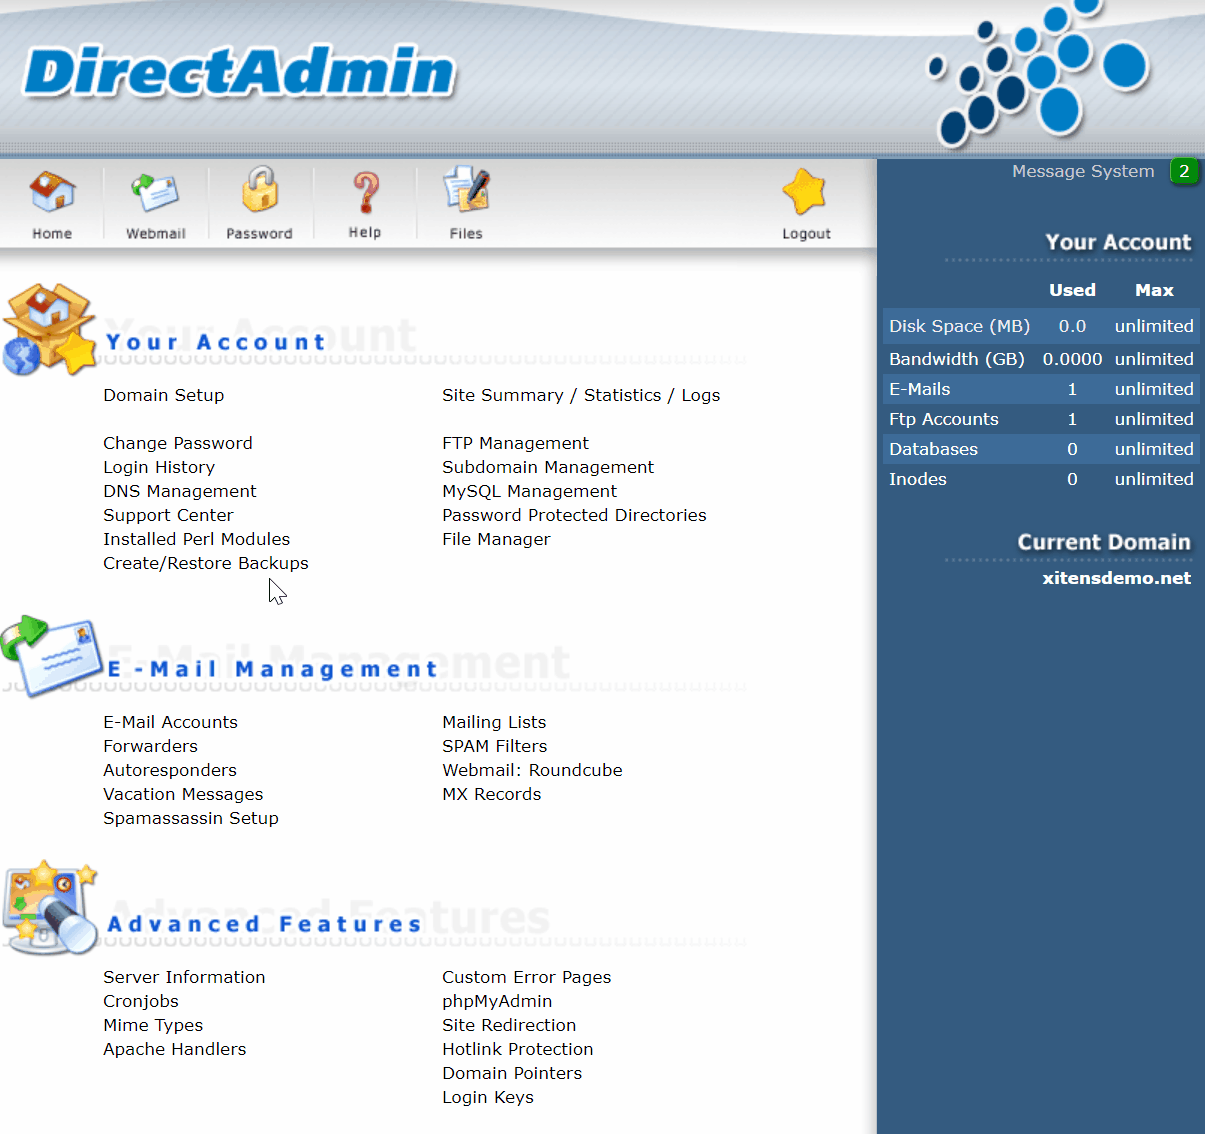1205x1134 pixels.
Task: Open the Webmail envelope icon
Action: click(x=155, y=192)
